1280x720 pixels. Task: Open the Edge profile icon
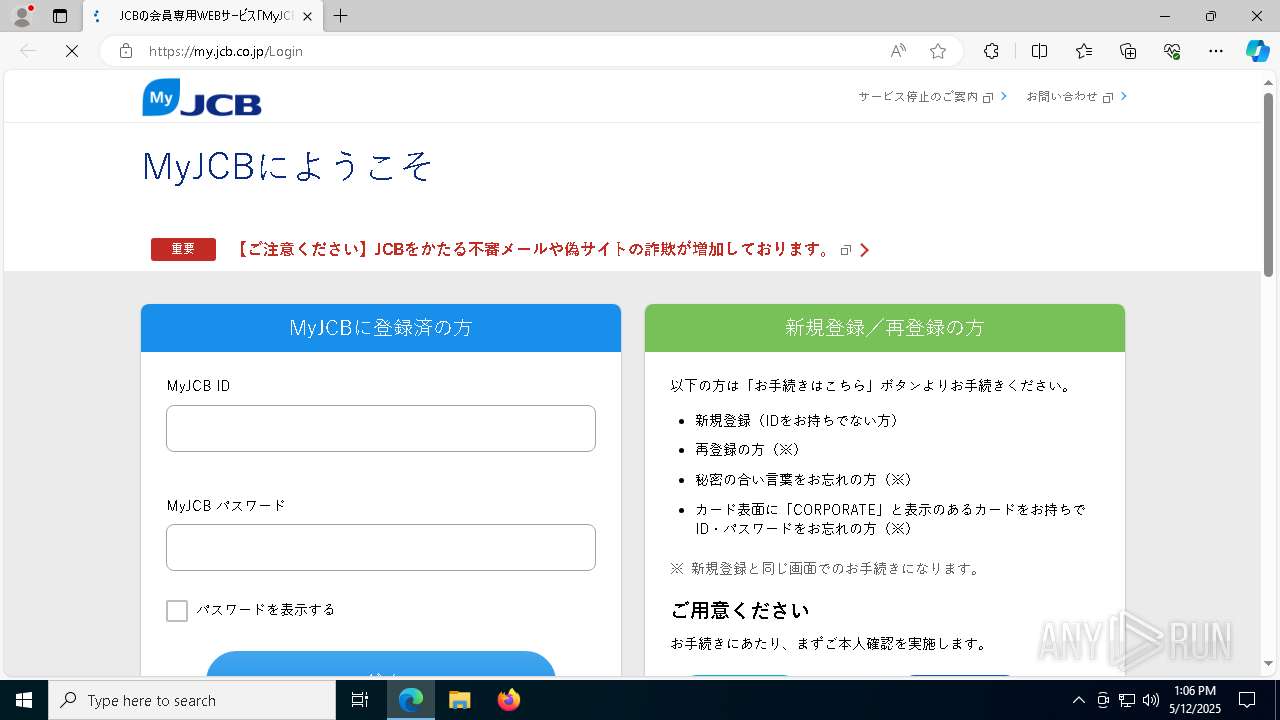coord(21,16)
